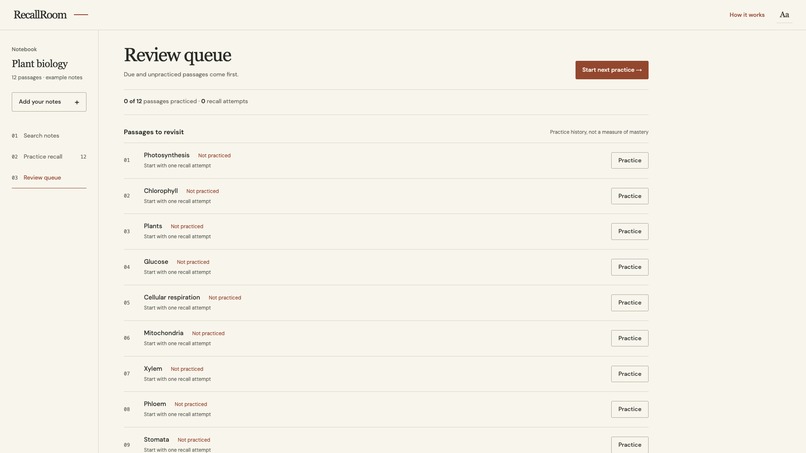Click the plus icon in Add your notes
This screenshot has height=453, width=806.
click(77, 102)
